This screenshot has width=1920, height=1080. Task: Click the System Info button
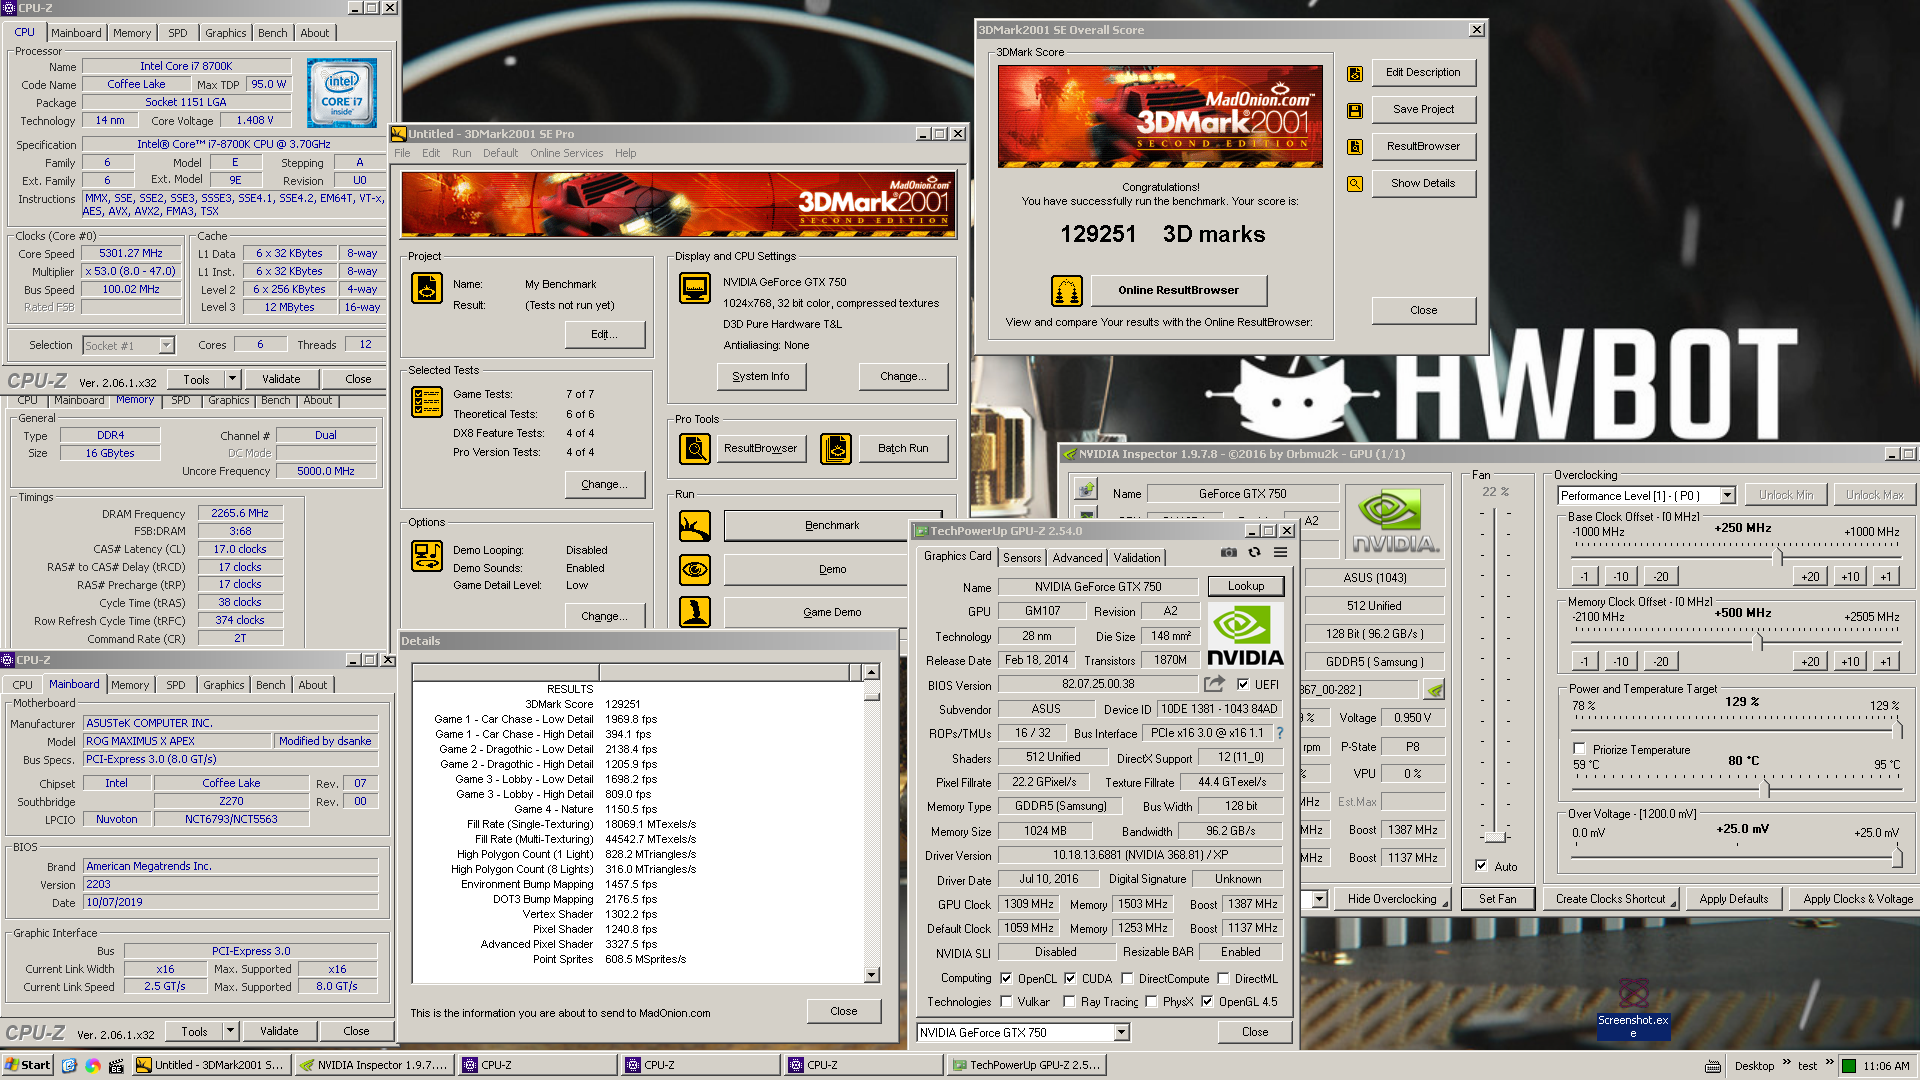(x=761, y=377)
